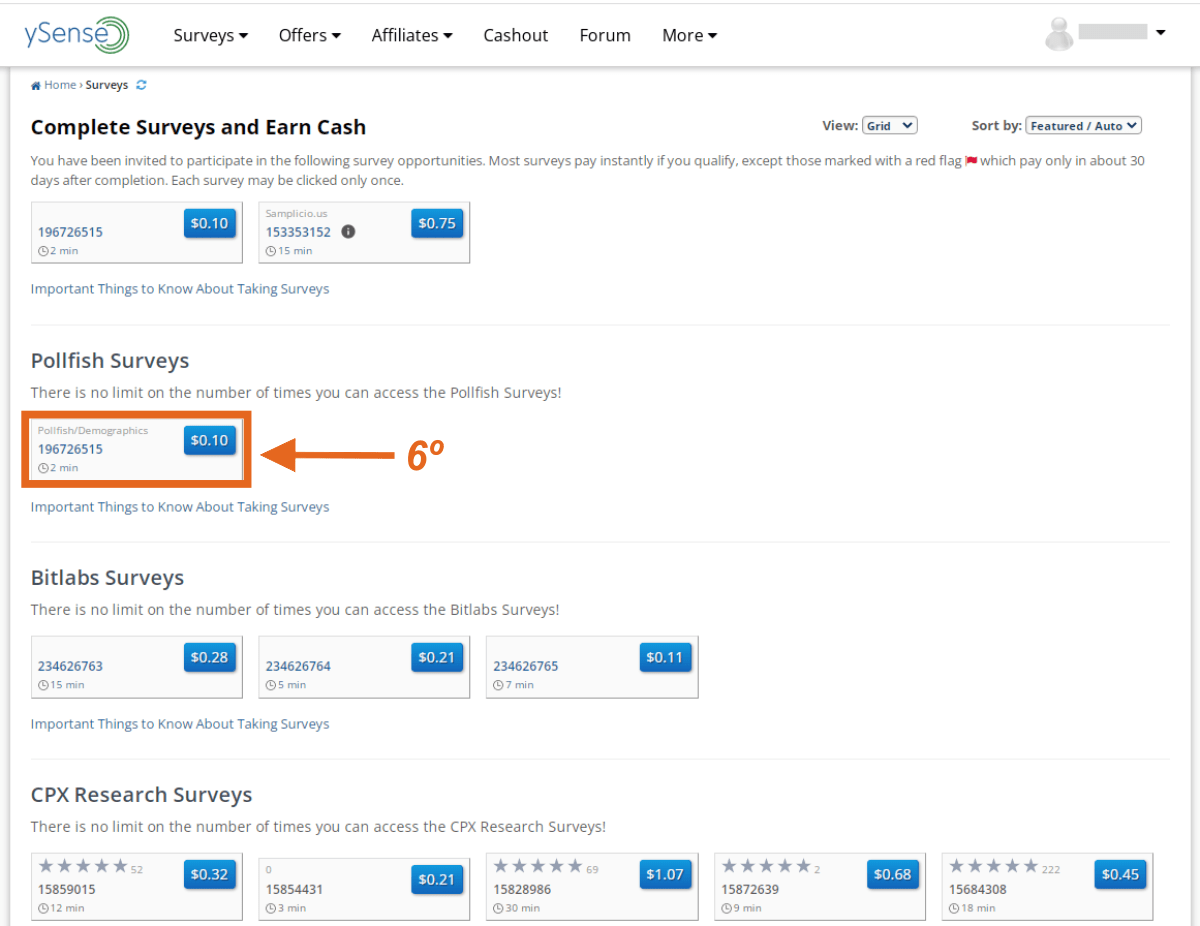Click the clock icon on the 18 min survey
This screenshot has width=1200, height=926.
[954, 908]
